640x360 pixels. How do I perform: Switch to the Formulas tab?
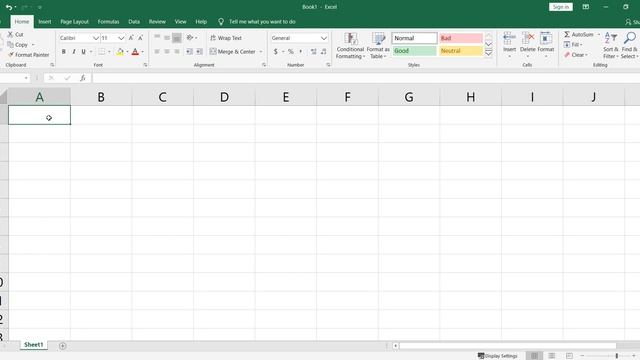point(108,22)
